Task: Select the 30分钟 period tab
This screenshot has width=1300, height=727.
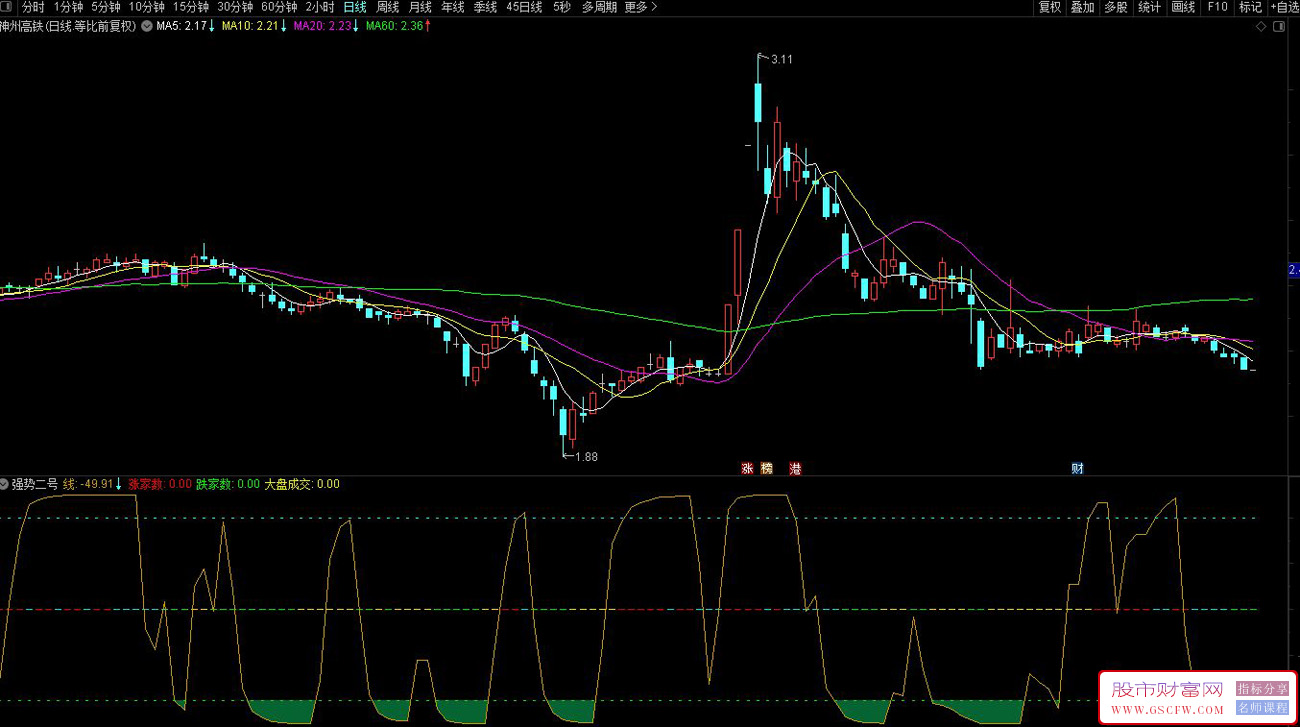Action: coord(235,7)
